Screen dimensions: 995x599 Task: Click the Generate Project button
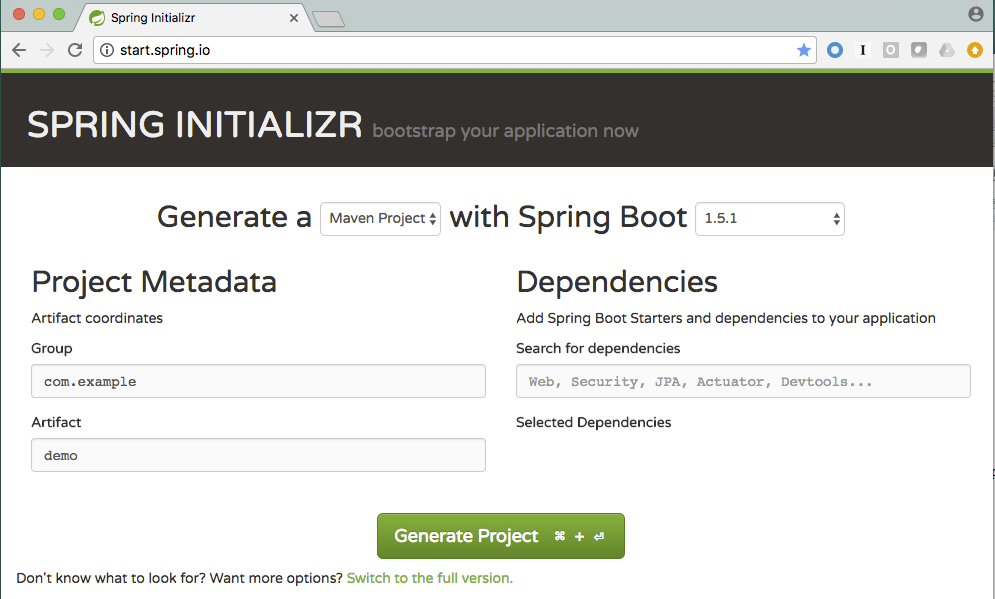tap(501, 536)
